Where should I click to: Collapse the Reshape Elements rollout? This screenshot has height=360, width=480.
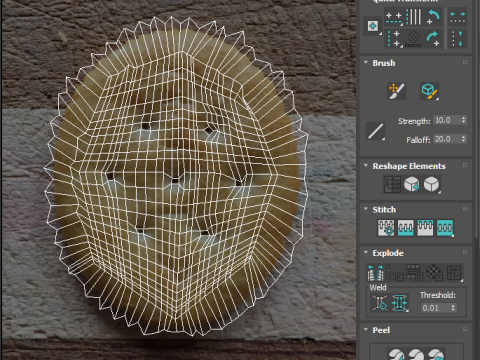click(x=366, y=166)
